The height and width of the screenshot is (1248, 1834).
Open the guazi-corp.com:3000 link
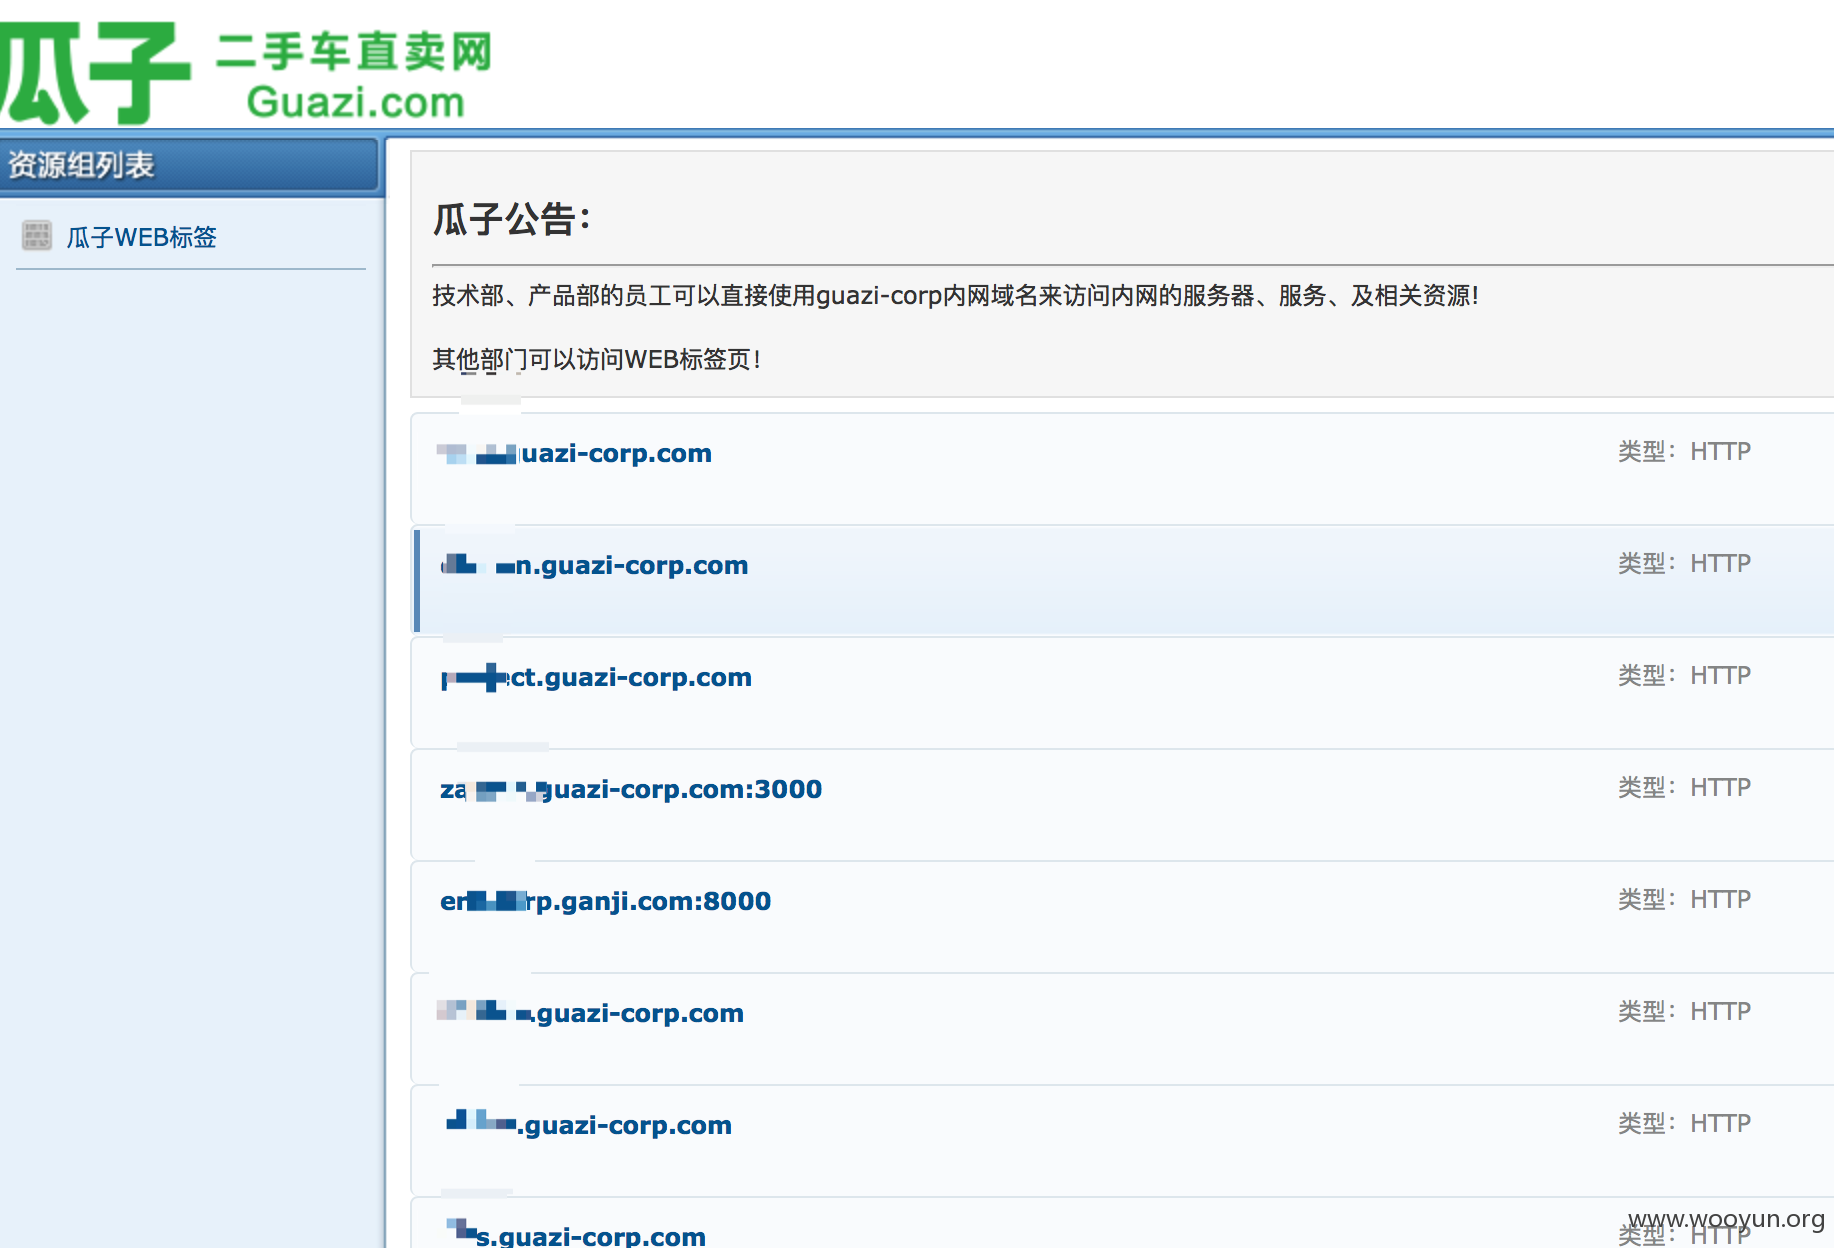[631, 790]
